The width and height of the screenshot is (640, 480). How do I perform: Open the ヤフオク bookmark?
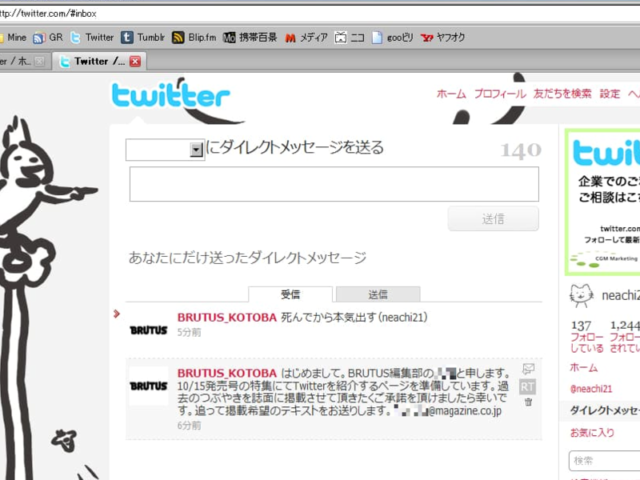tap(443, 38)
